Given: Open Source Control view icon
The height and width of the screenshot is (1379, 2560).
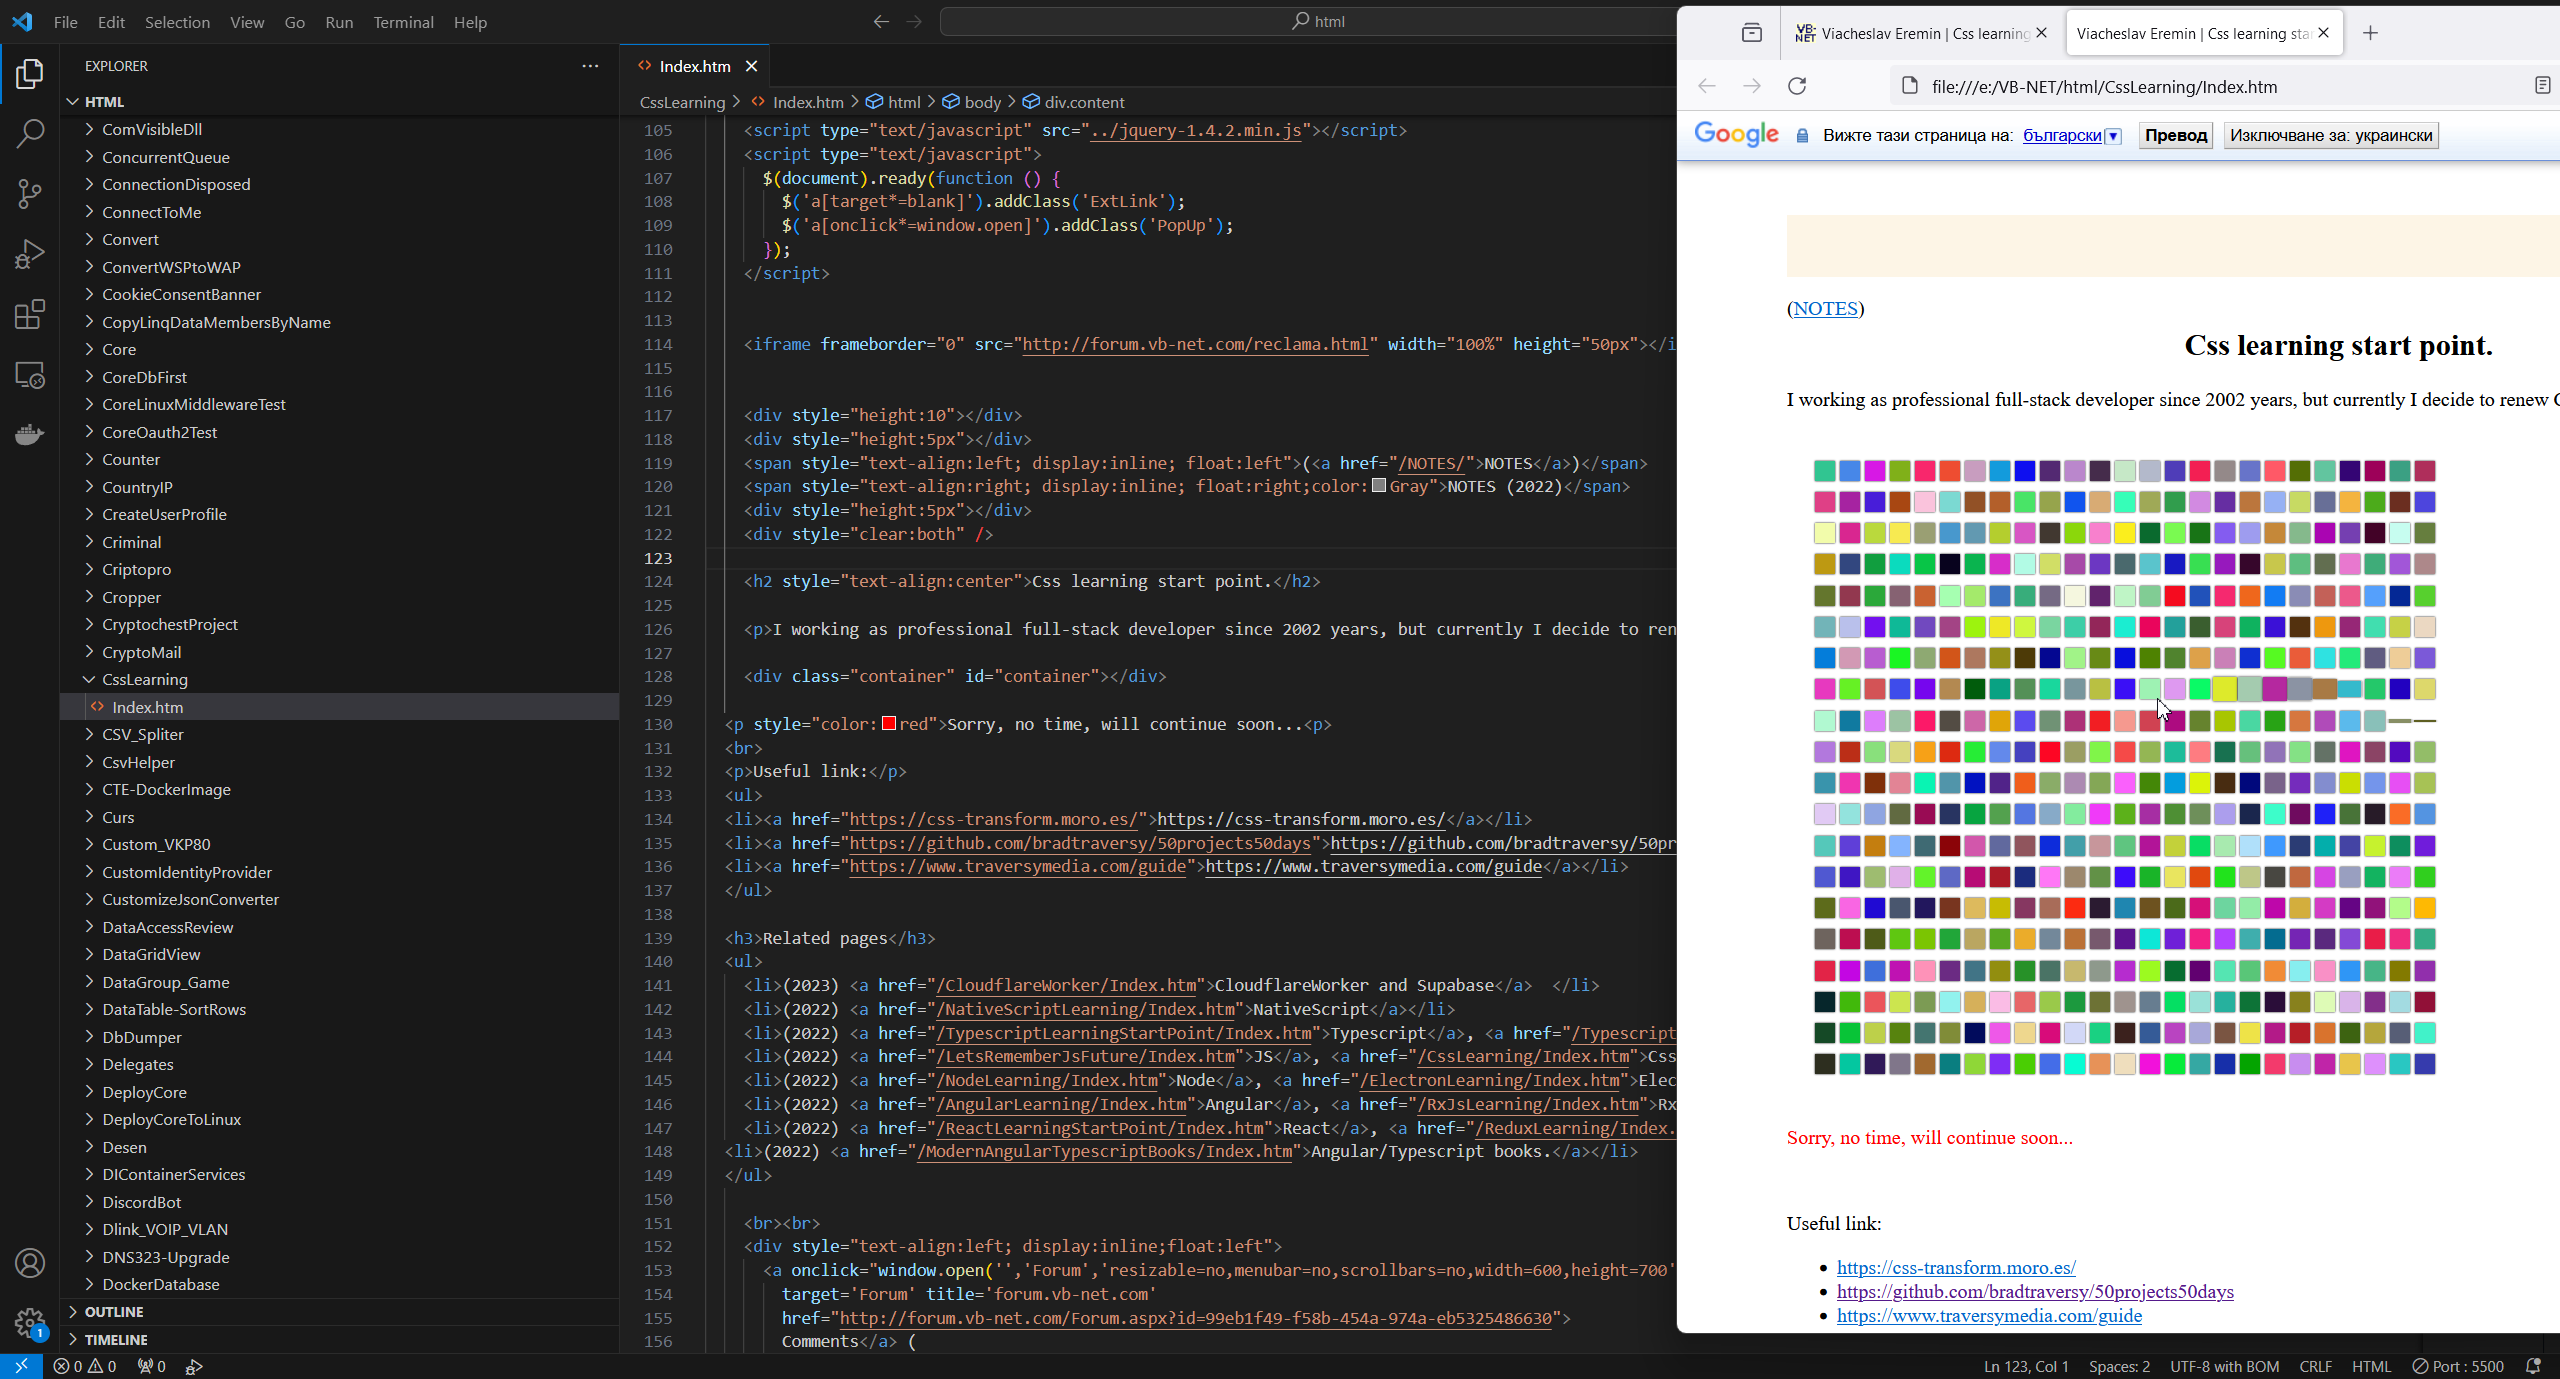Looking at the screenshot, I should (x=30, y=194).
